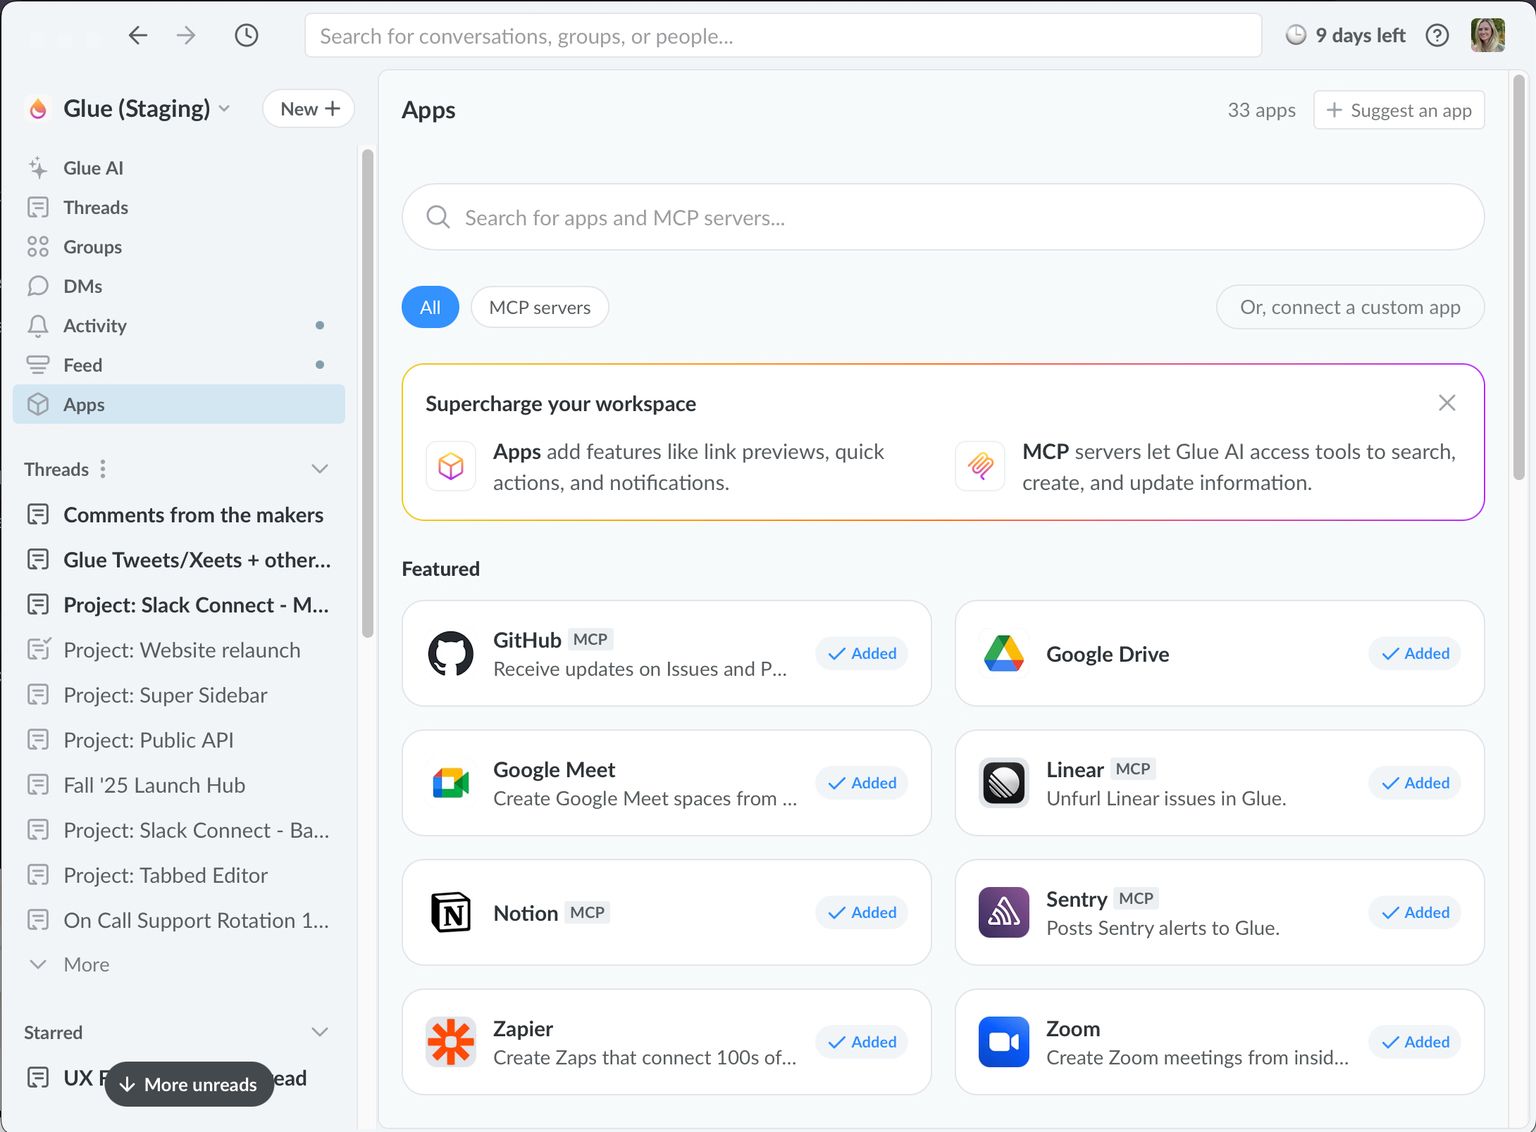This screenshot has height=1132, width=1536.
Task: Click the GitHub logo icon
Action: [x=451, y=654]
